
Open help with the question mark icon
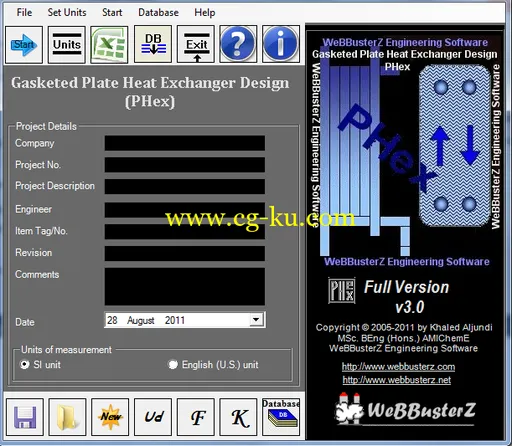[x=238, y=44]
